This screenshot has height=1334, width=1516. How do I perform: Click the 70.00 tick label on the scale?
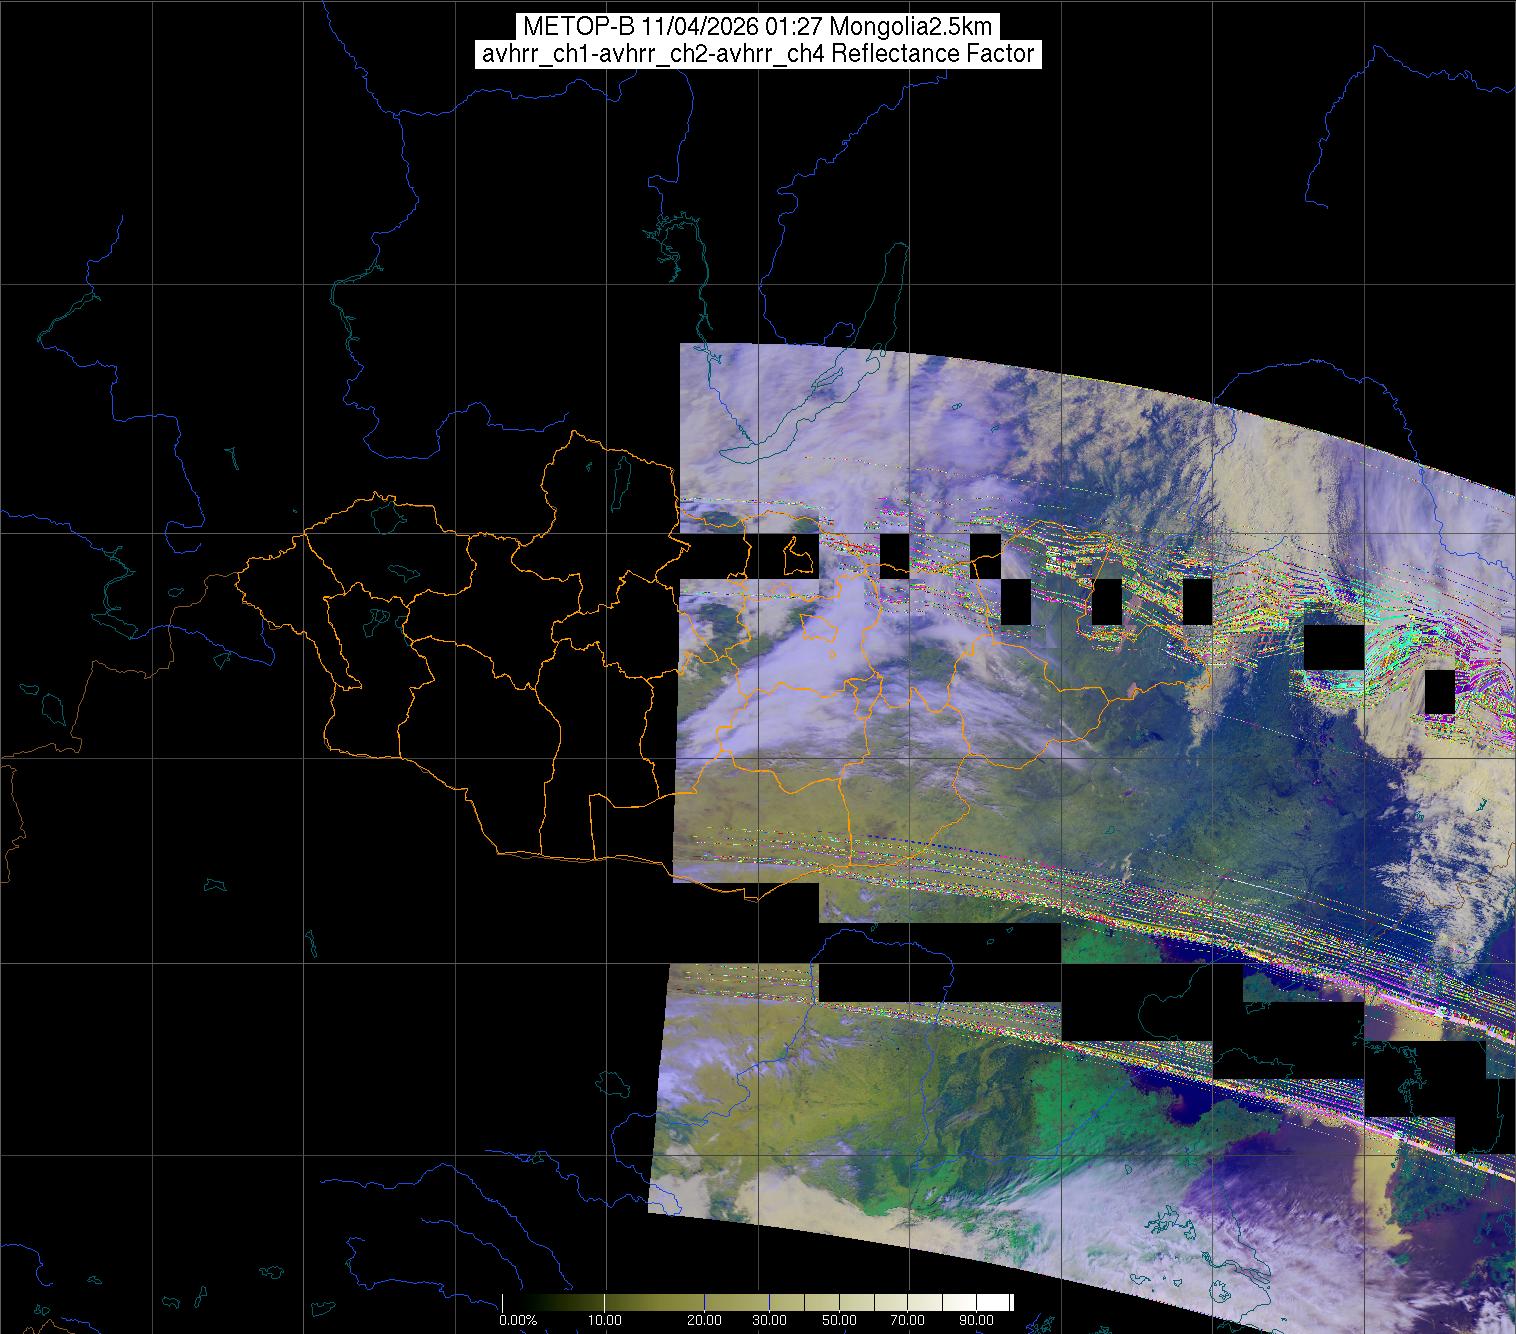[908, 1321]
